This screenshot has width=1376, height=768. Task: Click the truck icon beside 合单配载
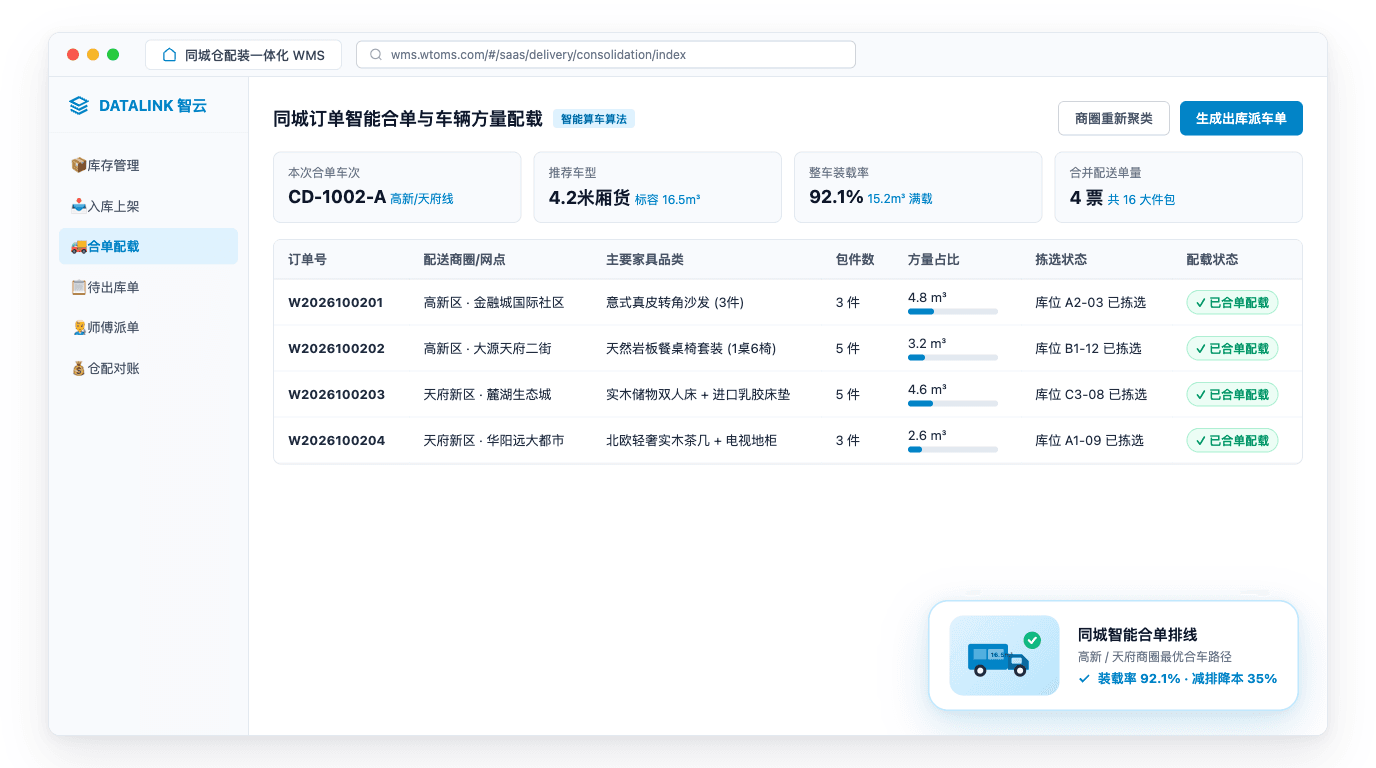(78, 246)
